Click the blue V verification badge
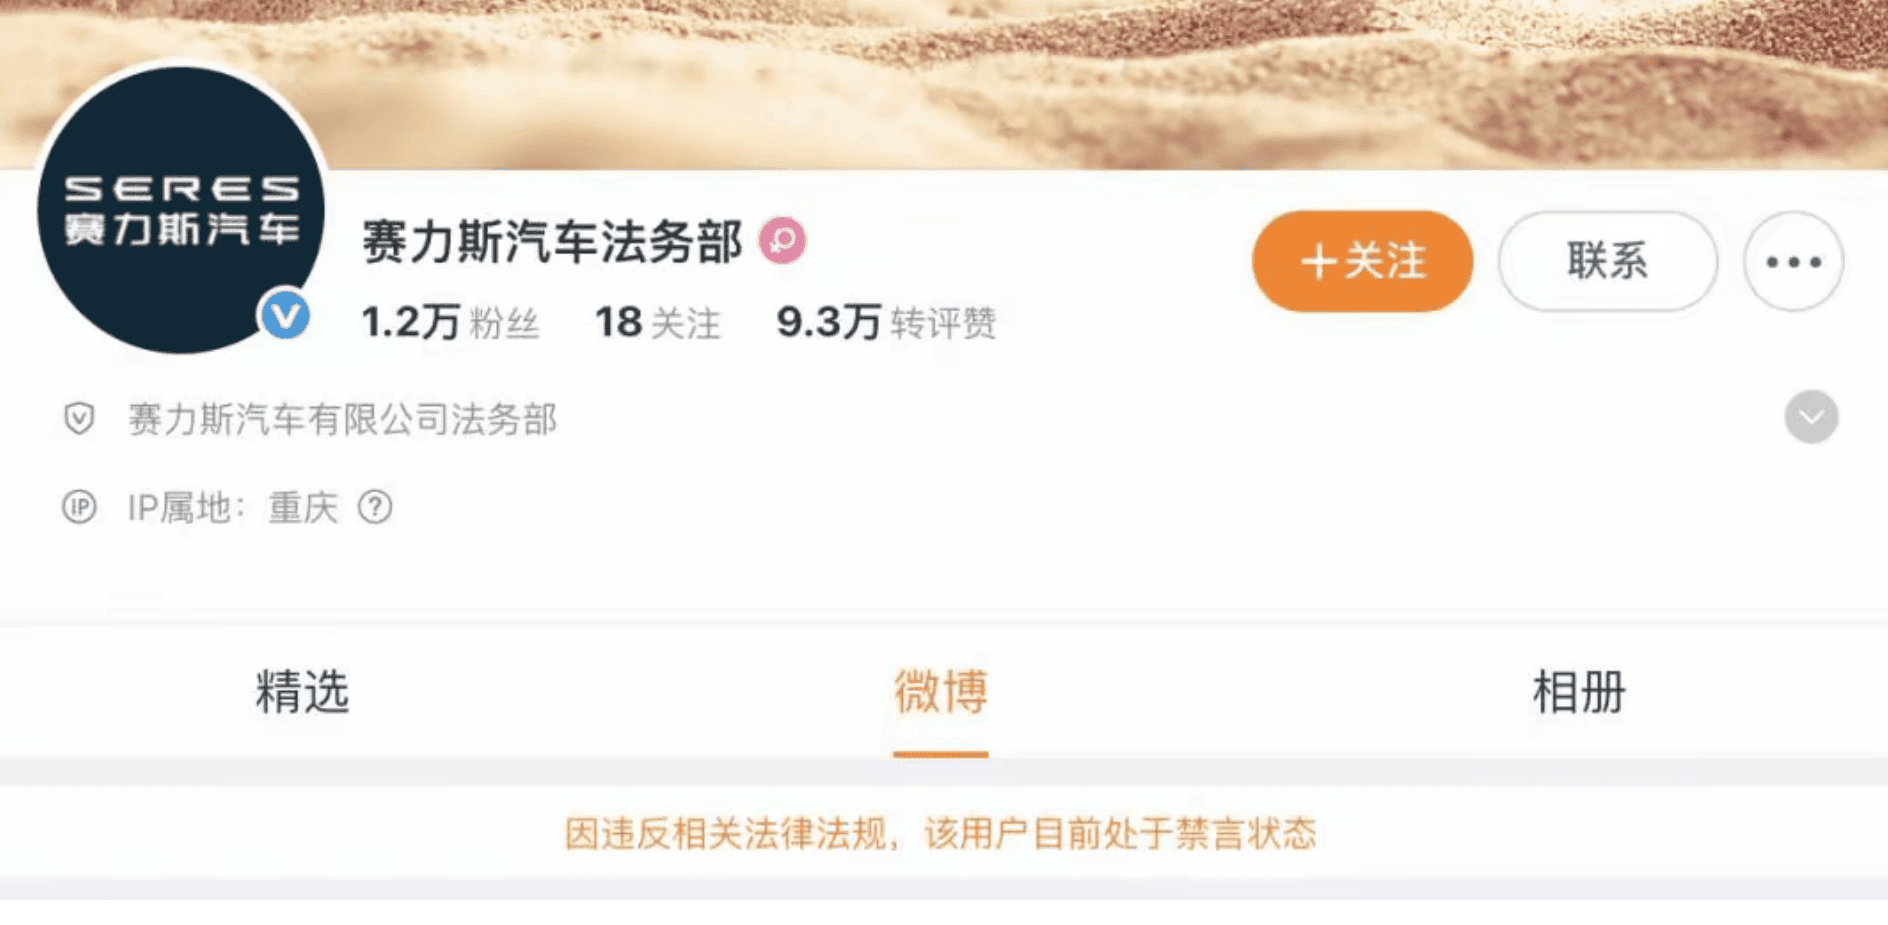 click(x=285, y=316)
